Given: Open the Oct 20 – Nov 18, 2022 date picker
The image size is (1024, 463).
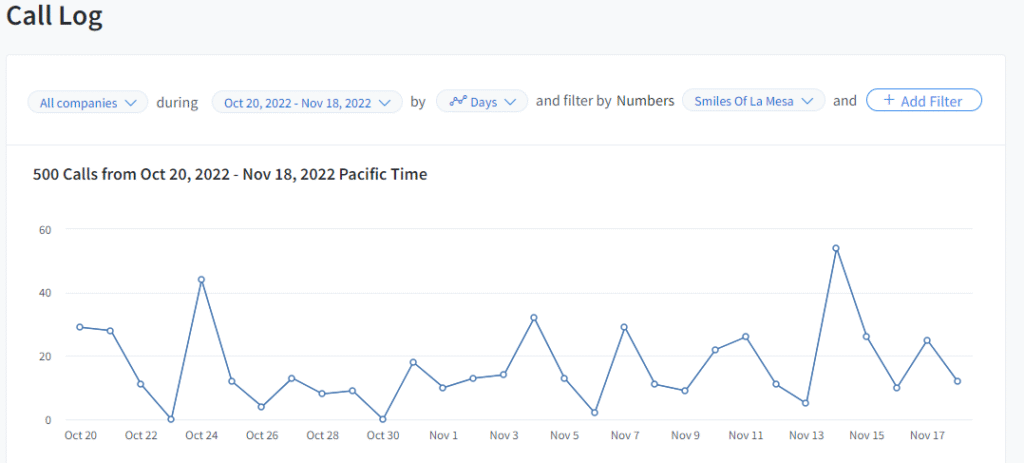Looking at the screenshot, I should point(307,102).
